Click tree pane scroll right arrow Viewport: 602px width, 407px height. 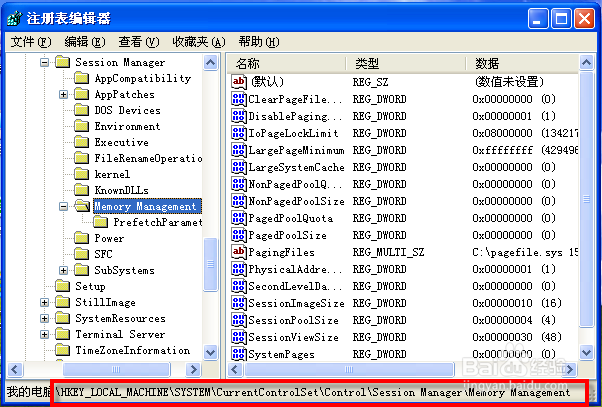tap(193, 369)
